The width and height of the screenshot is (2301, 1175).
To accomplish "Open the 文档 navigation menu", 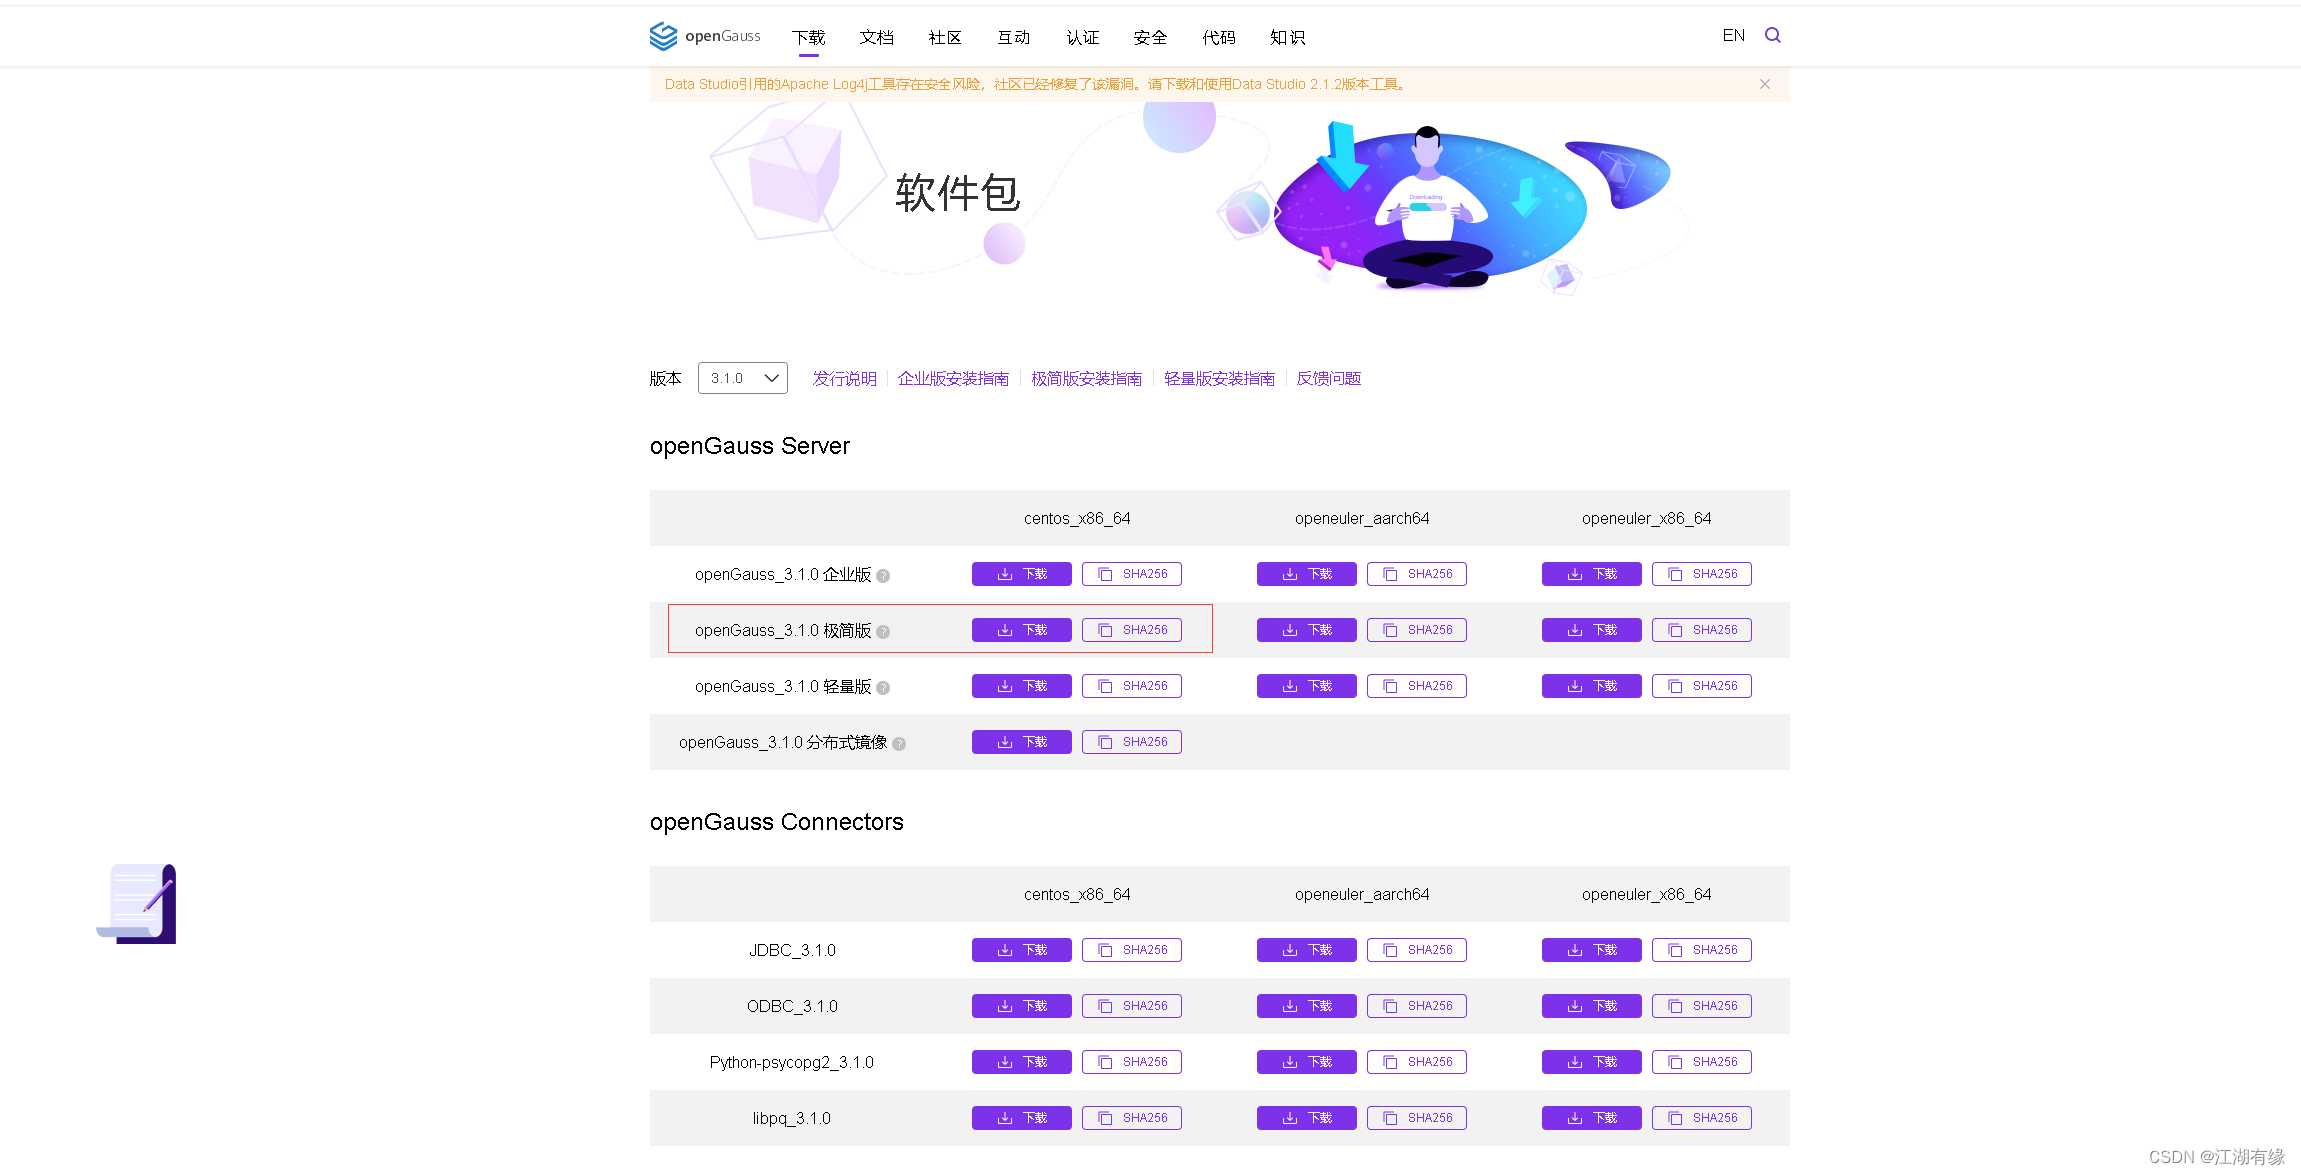I will 876,37.
